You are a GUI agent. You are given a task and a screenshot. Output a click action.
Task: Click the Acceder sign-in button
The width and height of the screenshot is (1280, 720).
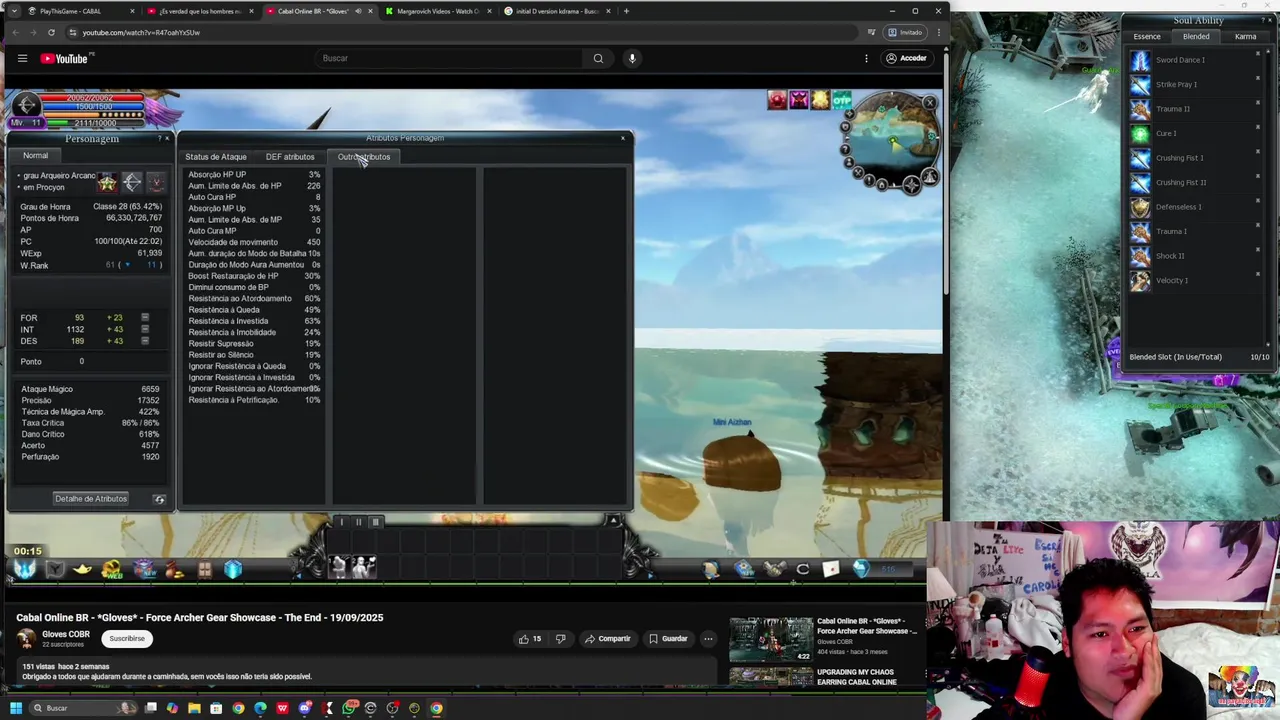pyautogui.click(x=906, y=58)
